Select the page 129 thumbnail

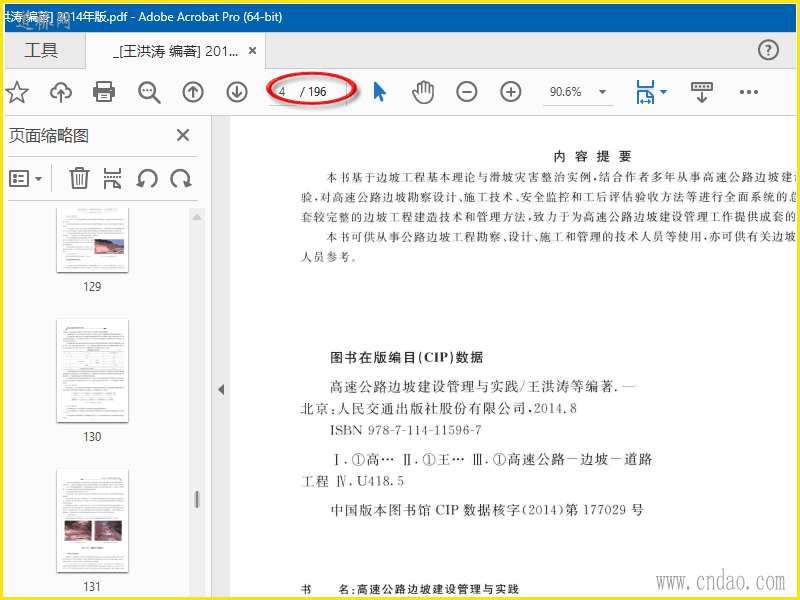pyautogui.click(x=92, y=240)
